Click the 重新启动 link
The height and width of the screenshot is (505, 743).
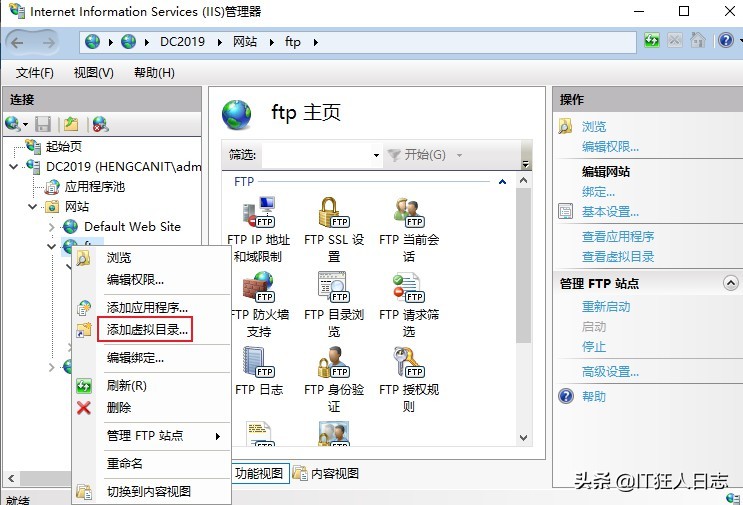[606, 307]
